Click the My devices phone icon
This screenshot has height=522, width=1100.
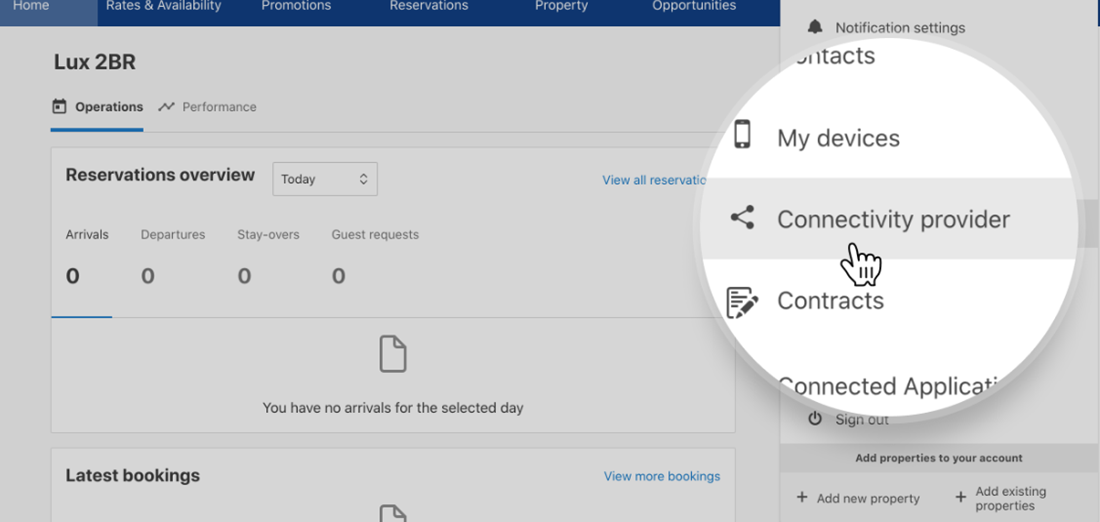[x=742, y=134]
